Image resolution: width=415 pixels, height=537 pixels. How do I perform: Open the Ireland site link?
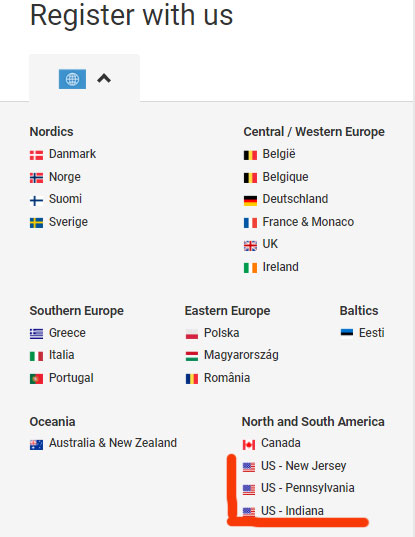[280, 267]
